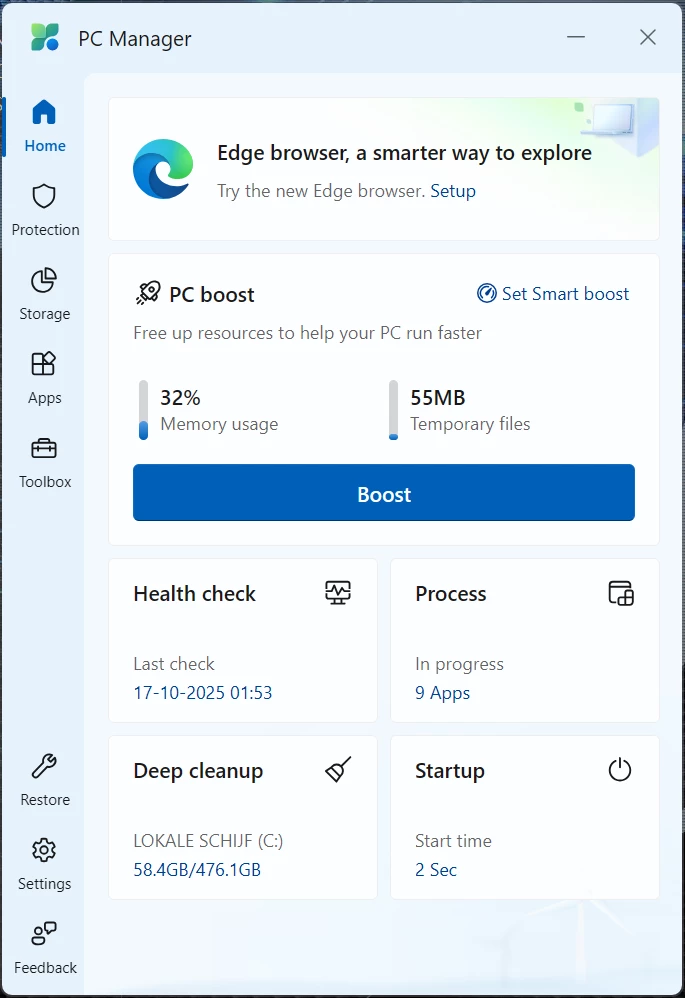This screenshot has height=998, width=685.
Task: Click the Startup power icon
Action: coord(620,770)
